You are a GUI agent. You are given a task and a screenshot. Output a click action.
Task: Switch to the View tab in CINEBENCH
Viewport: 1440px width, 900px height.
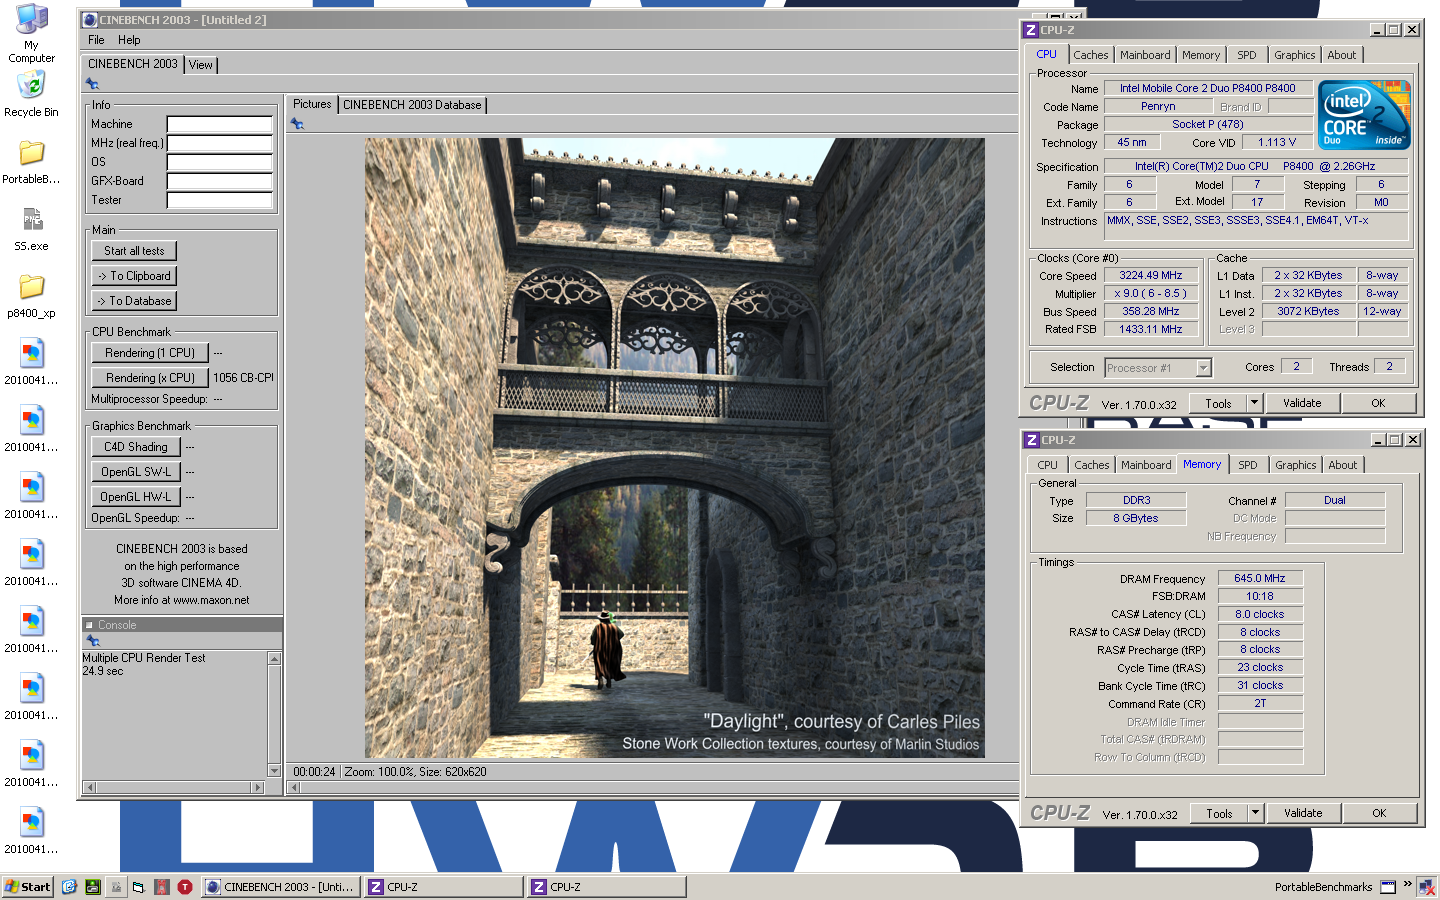click(x=201, y=65)
